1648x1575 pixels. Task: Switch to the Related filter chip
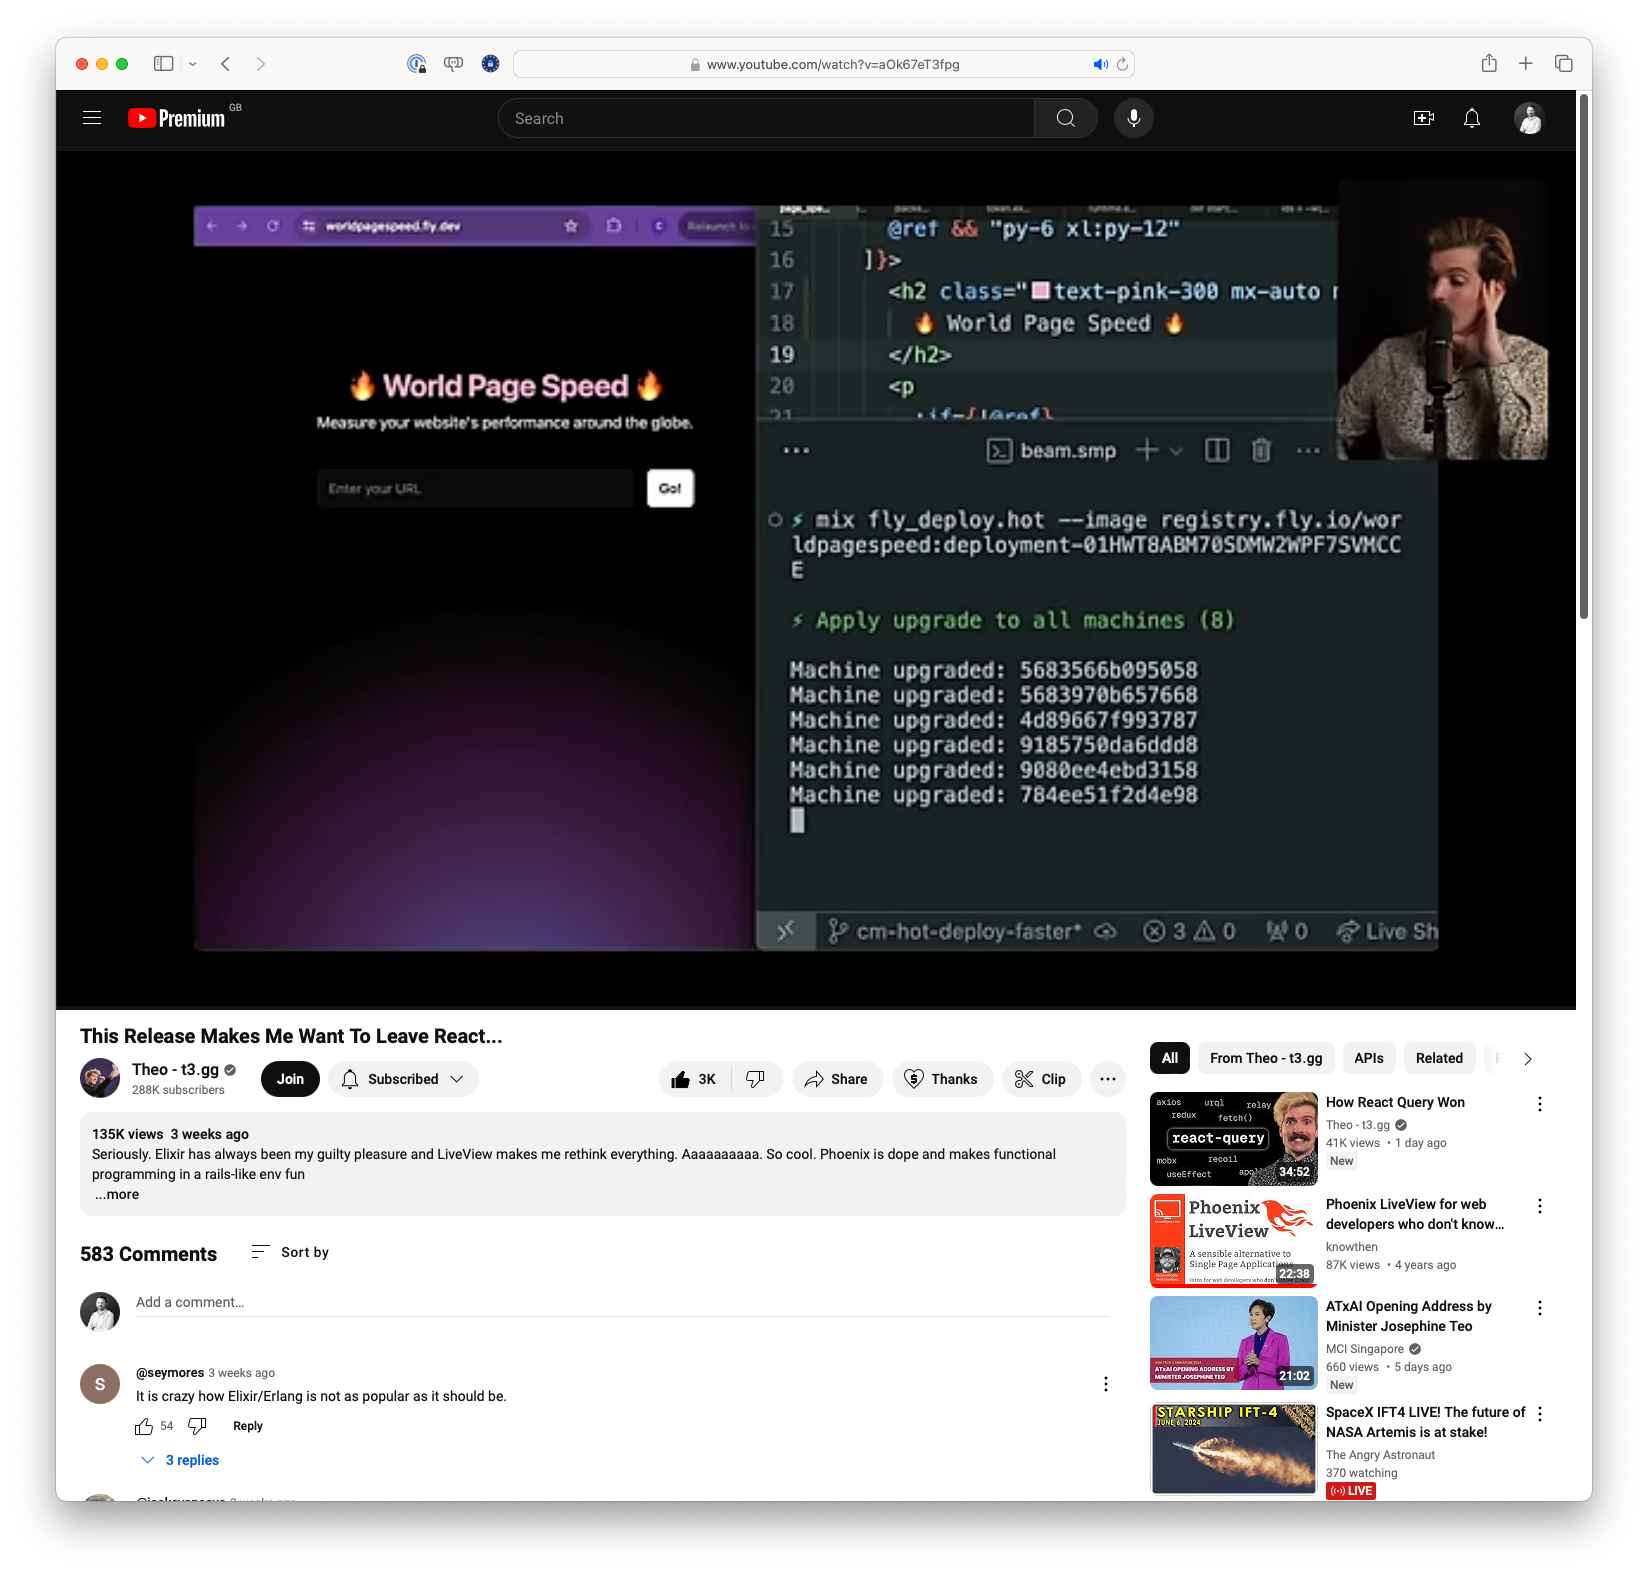(1439, 1058)
